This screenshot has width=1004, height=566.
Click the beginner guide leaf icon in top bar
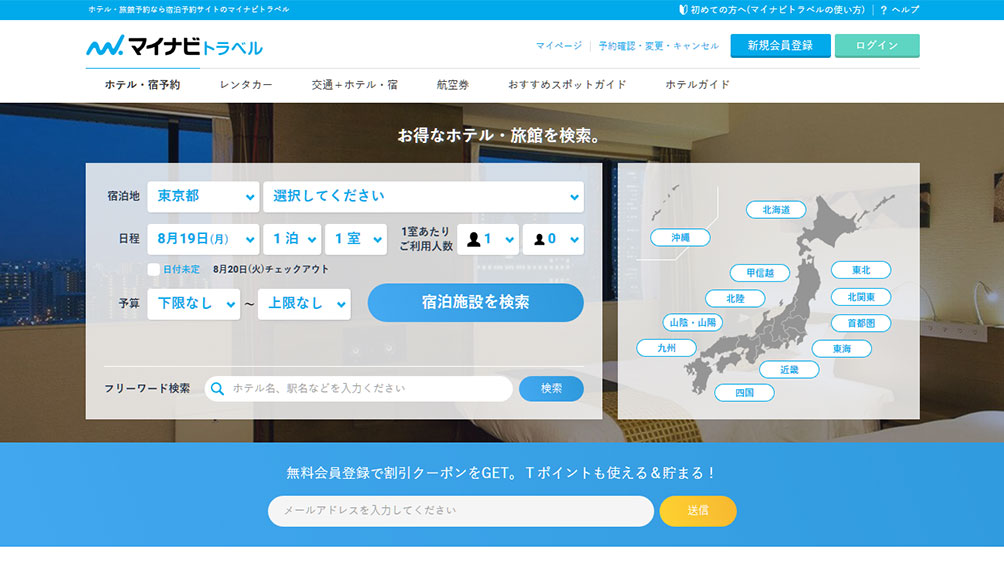[x=683, y=10]
